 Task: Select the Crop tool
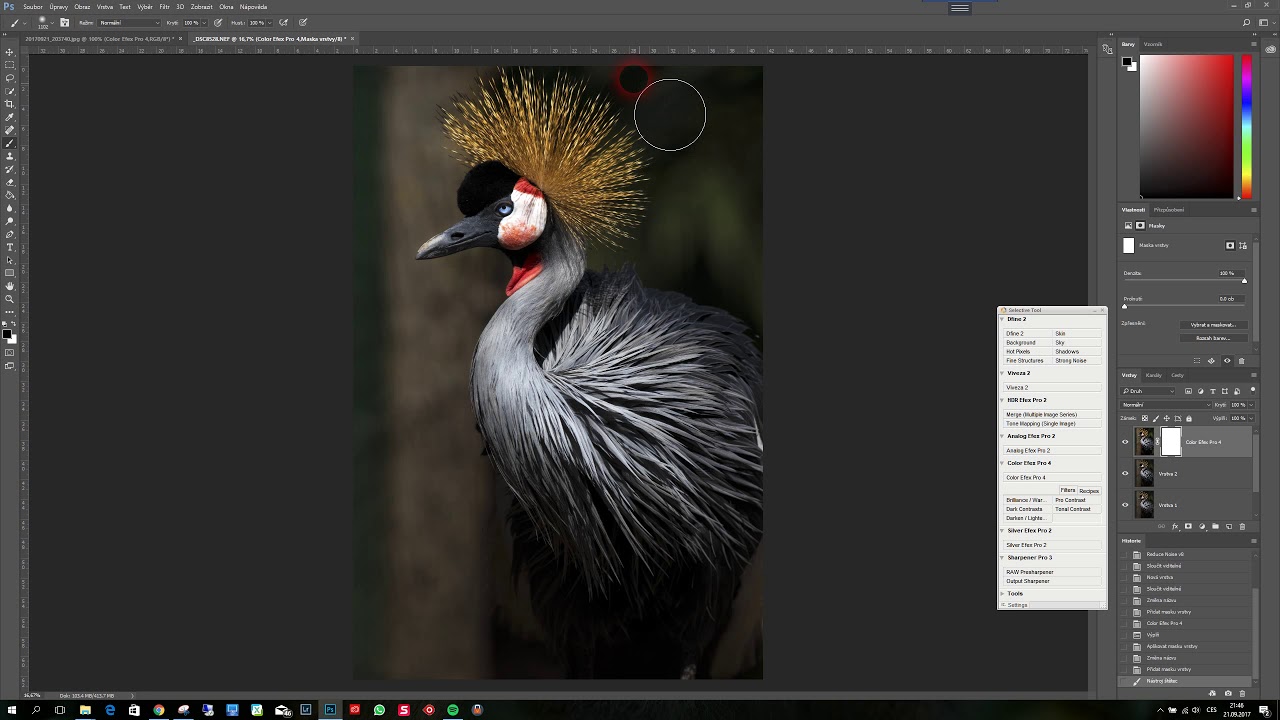tap(10, 104)
